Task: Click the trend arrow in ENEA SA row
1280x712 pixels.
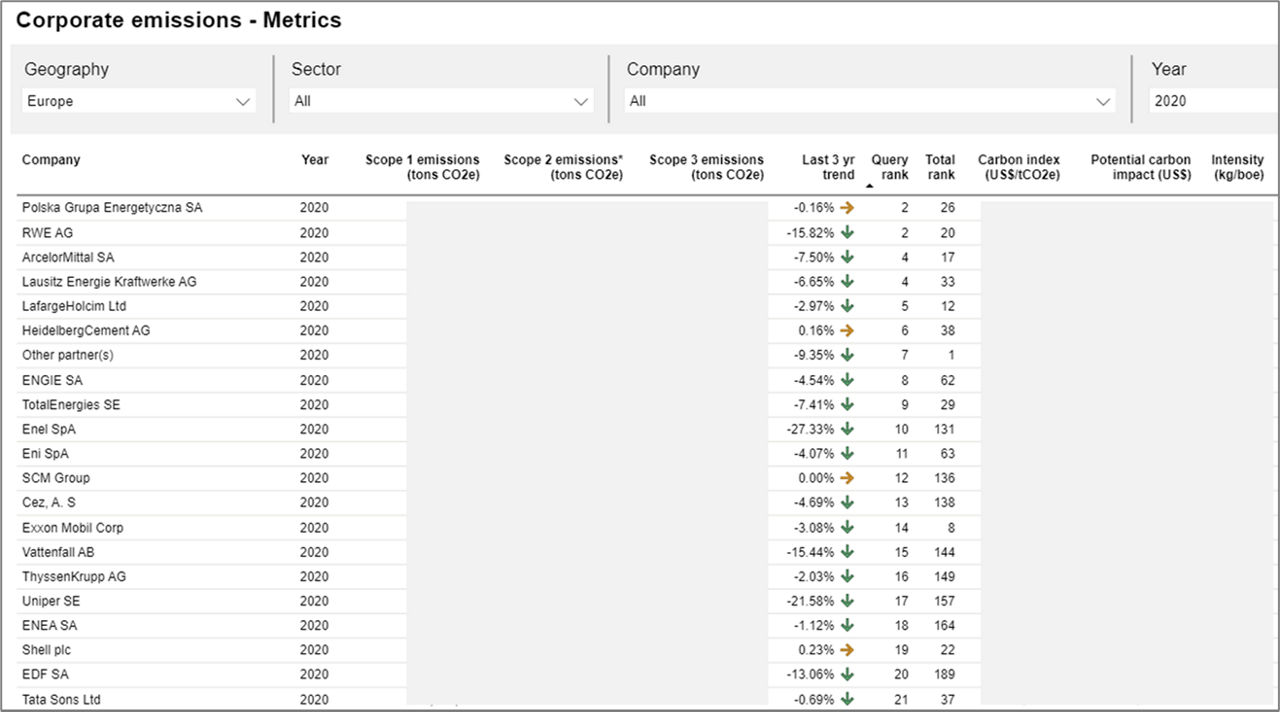Action: point(847,625)
